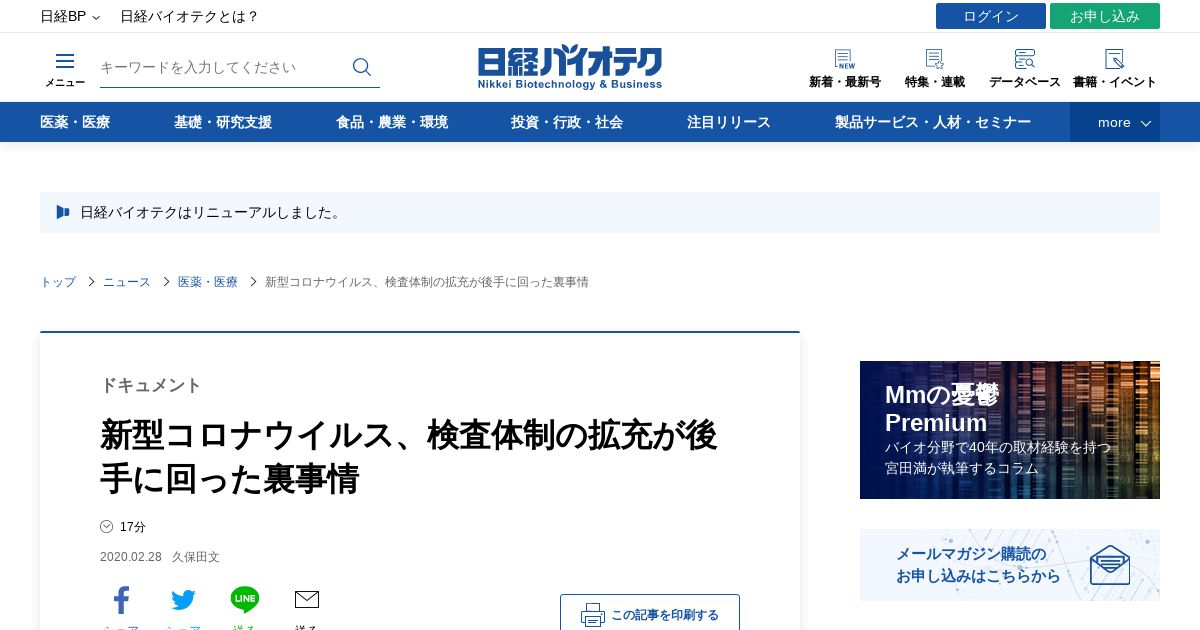Send article via LINE icon

(x=245, y=600)
